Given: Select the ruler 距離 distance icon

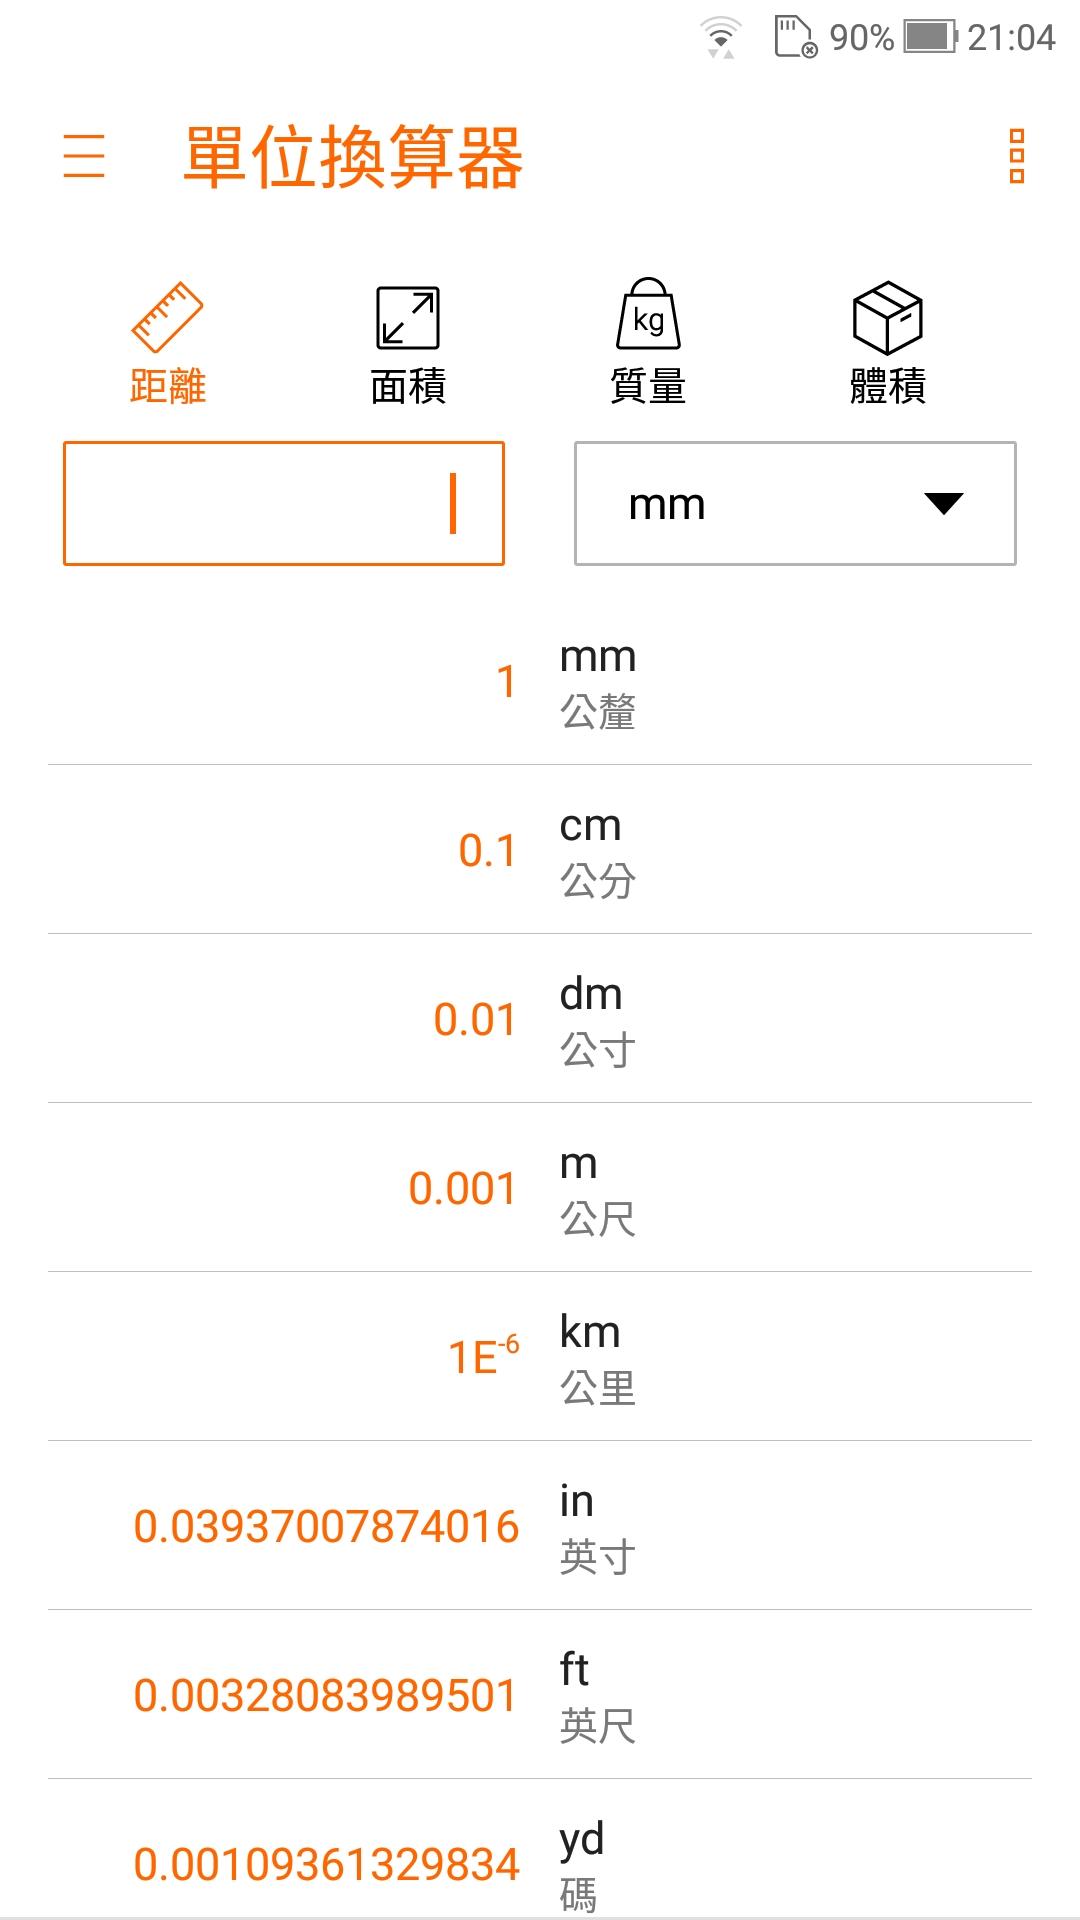Looking at the screenshot, I should (168, 317).
